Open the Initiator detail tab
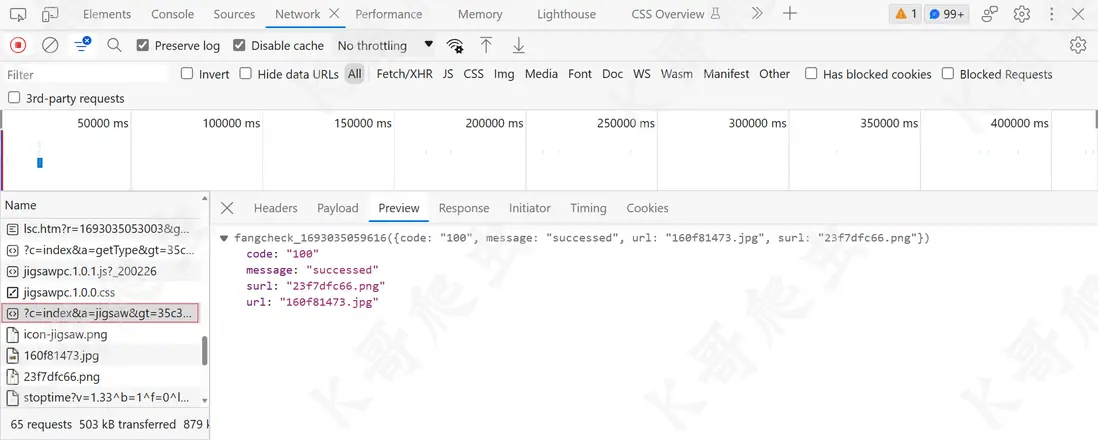Image resolution: width=1098 pixels, height=440 pixels. click(x=529, y=208)
